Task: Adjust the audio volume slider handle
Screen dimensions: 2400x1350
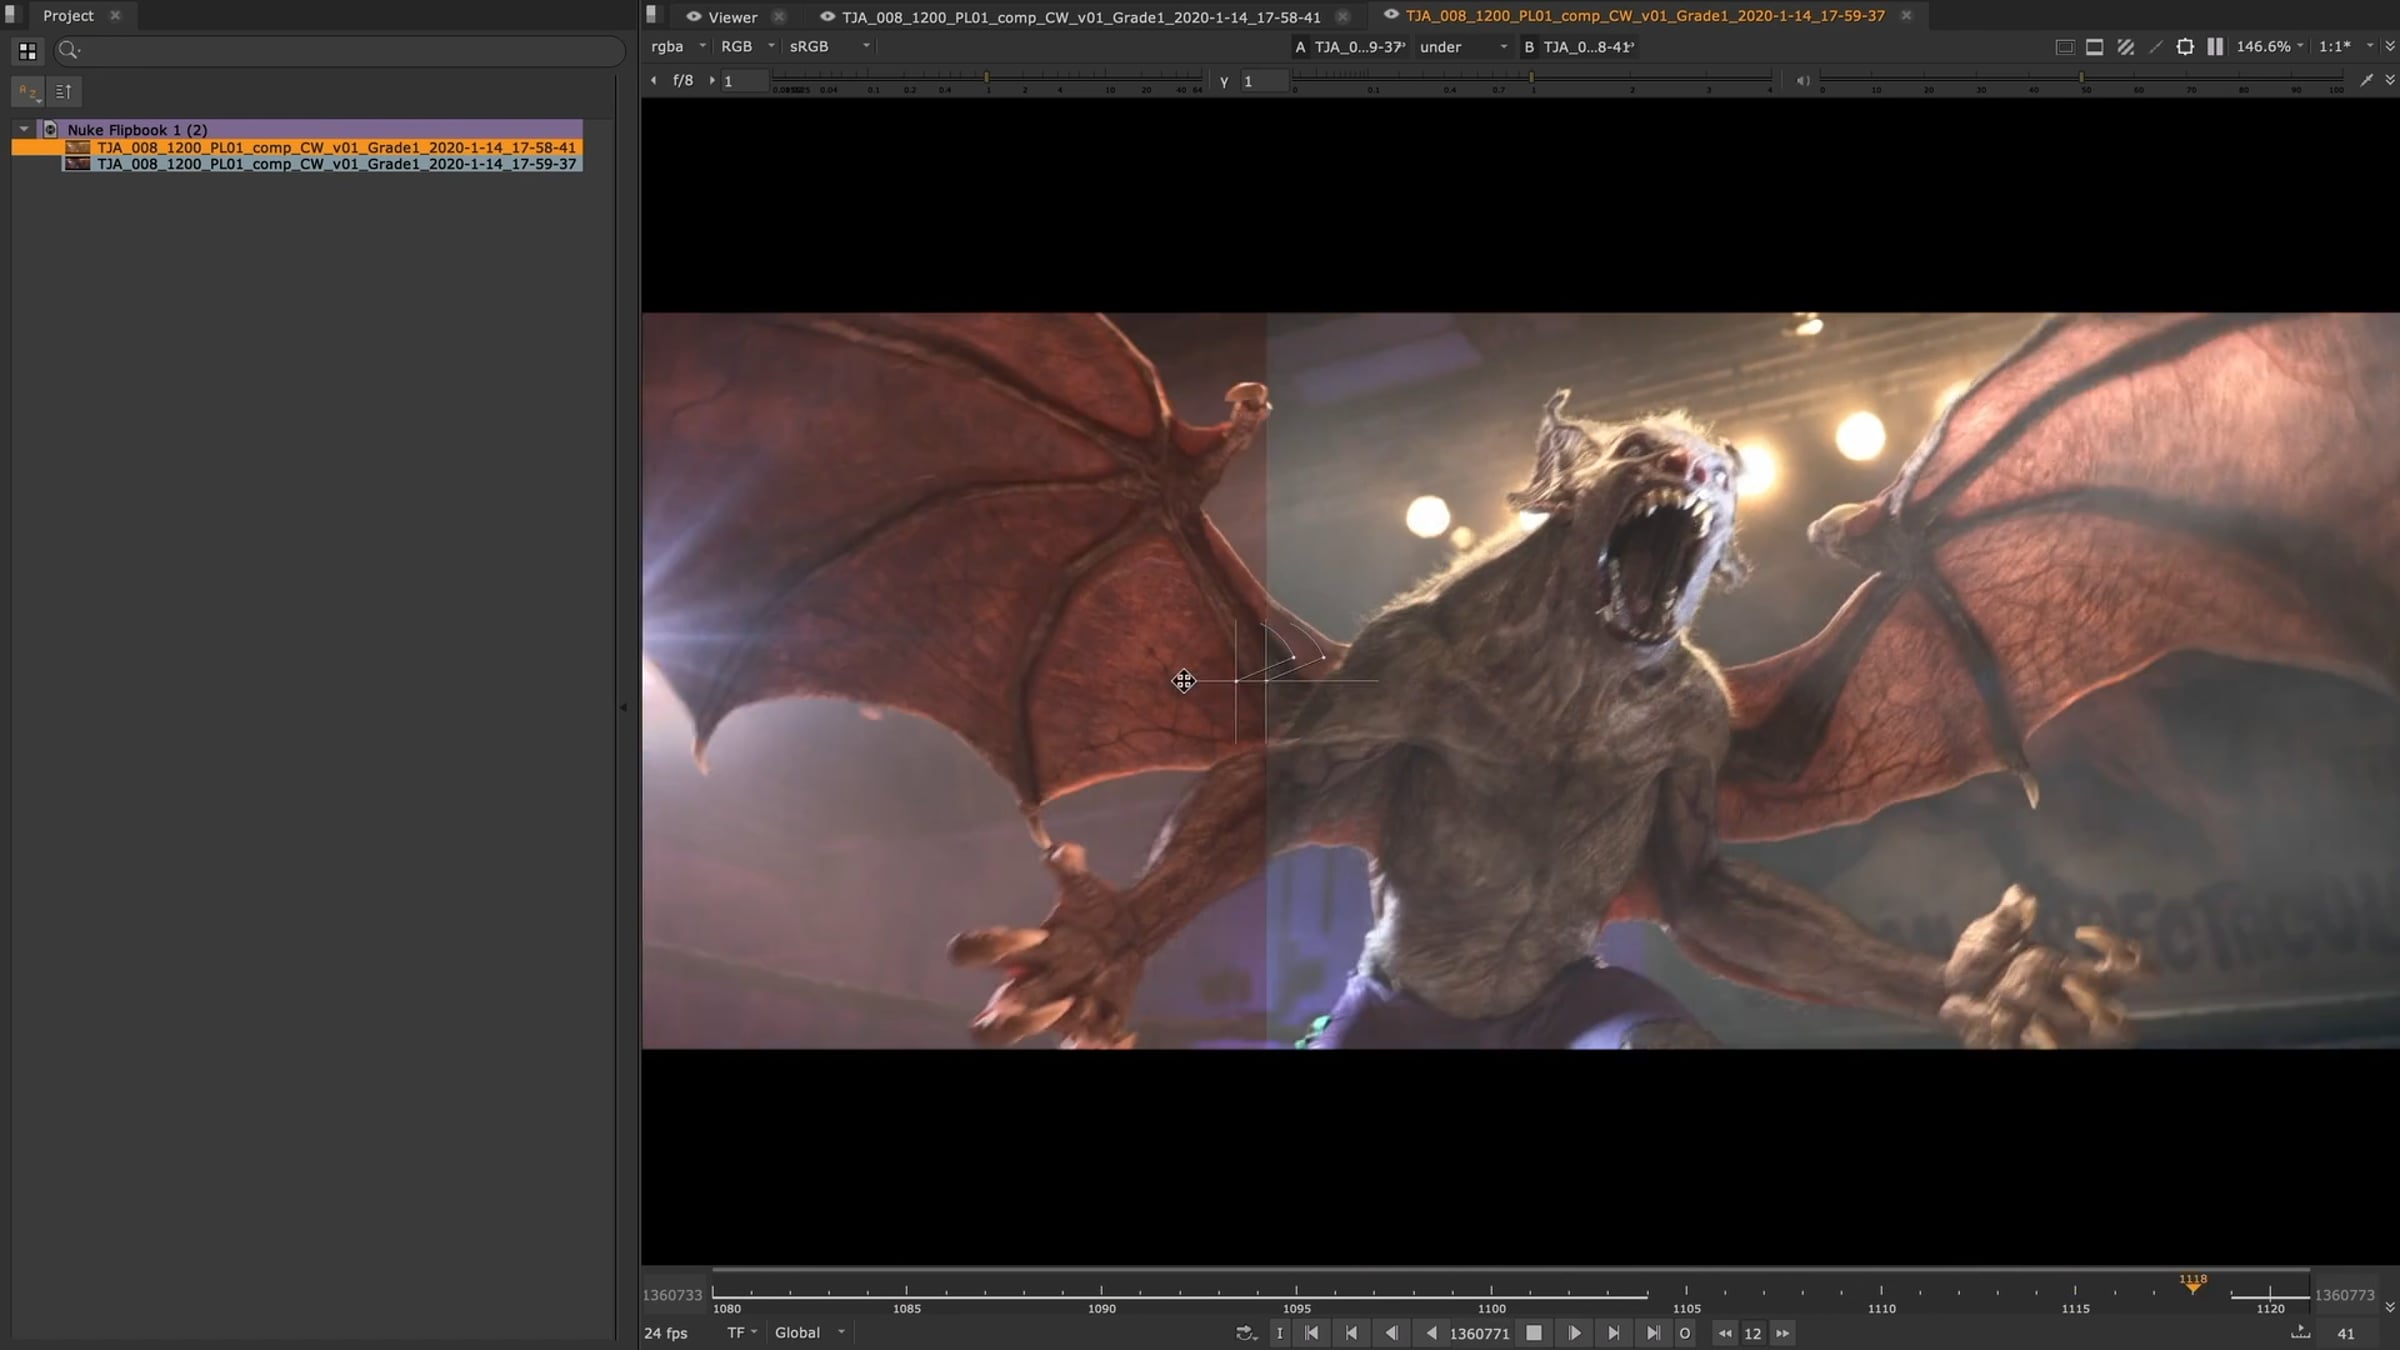Action: tap(2081, 77)
